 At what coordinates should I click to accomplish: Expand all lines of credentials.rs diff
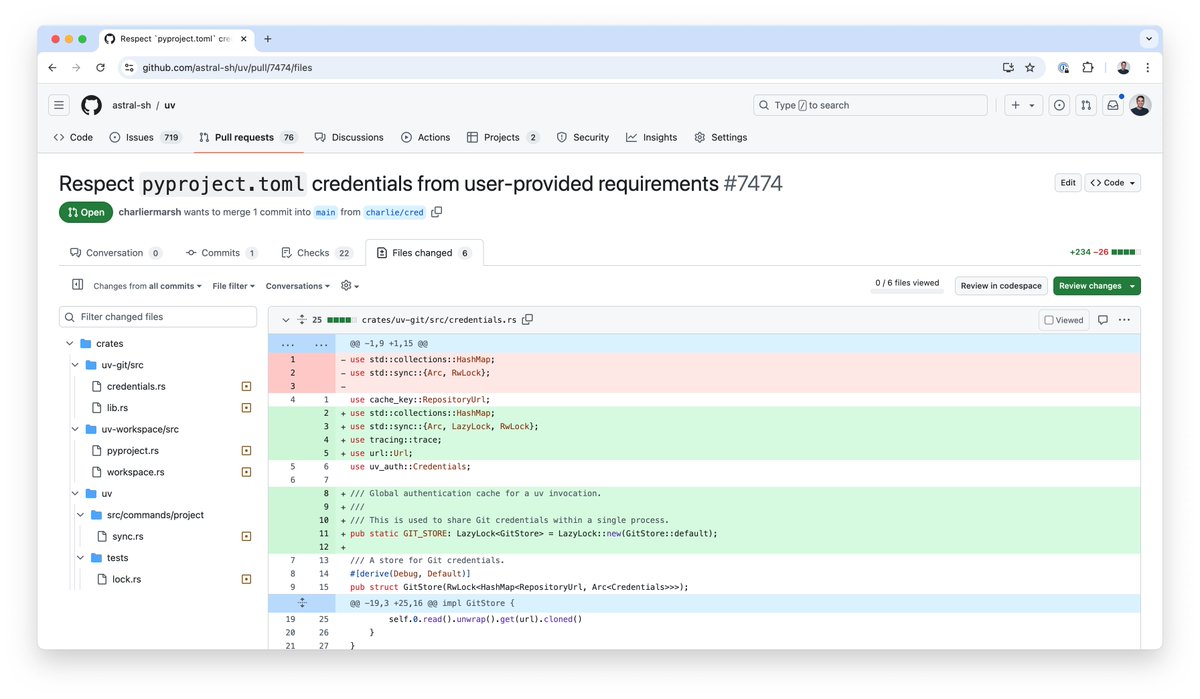click(301, 320)
